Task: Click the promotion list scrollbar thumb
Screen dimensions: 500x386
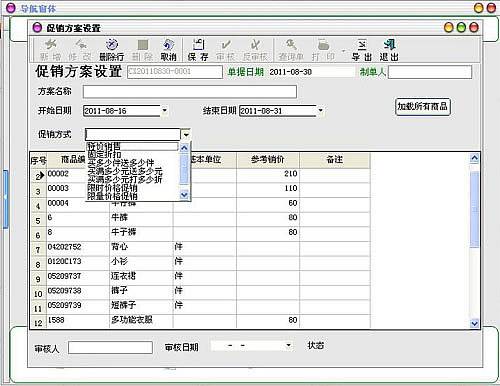Action: point(184,168)
